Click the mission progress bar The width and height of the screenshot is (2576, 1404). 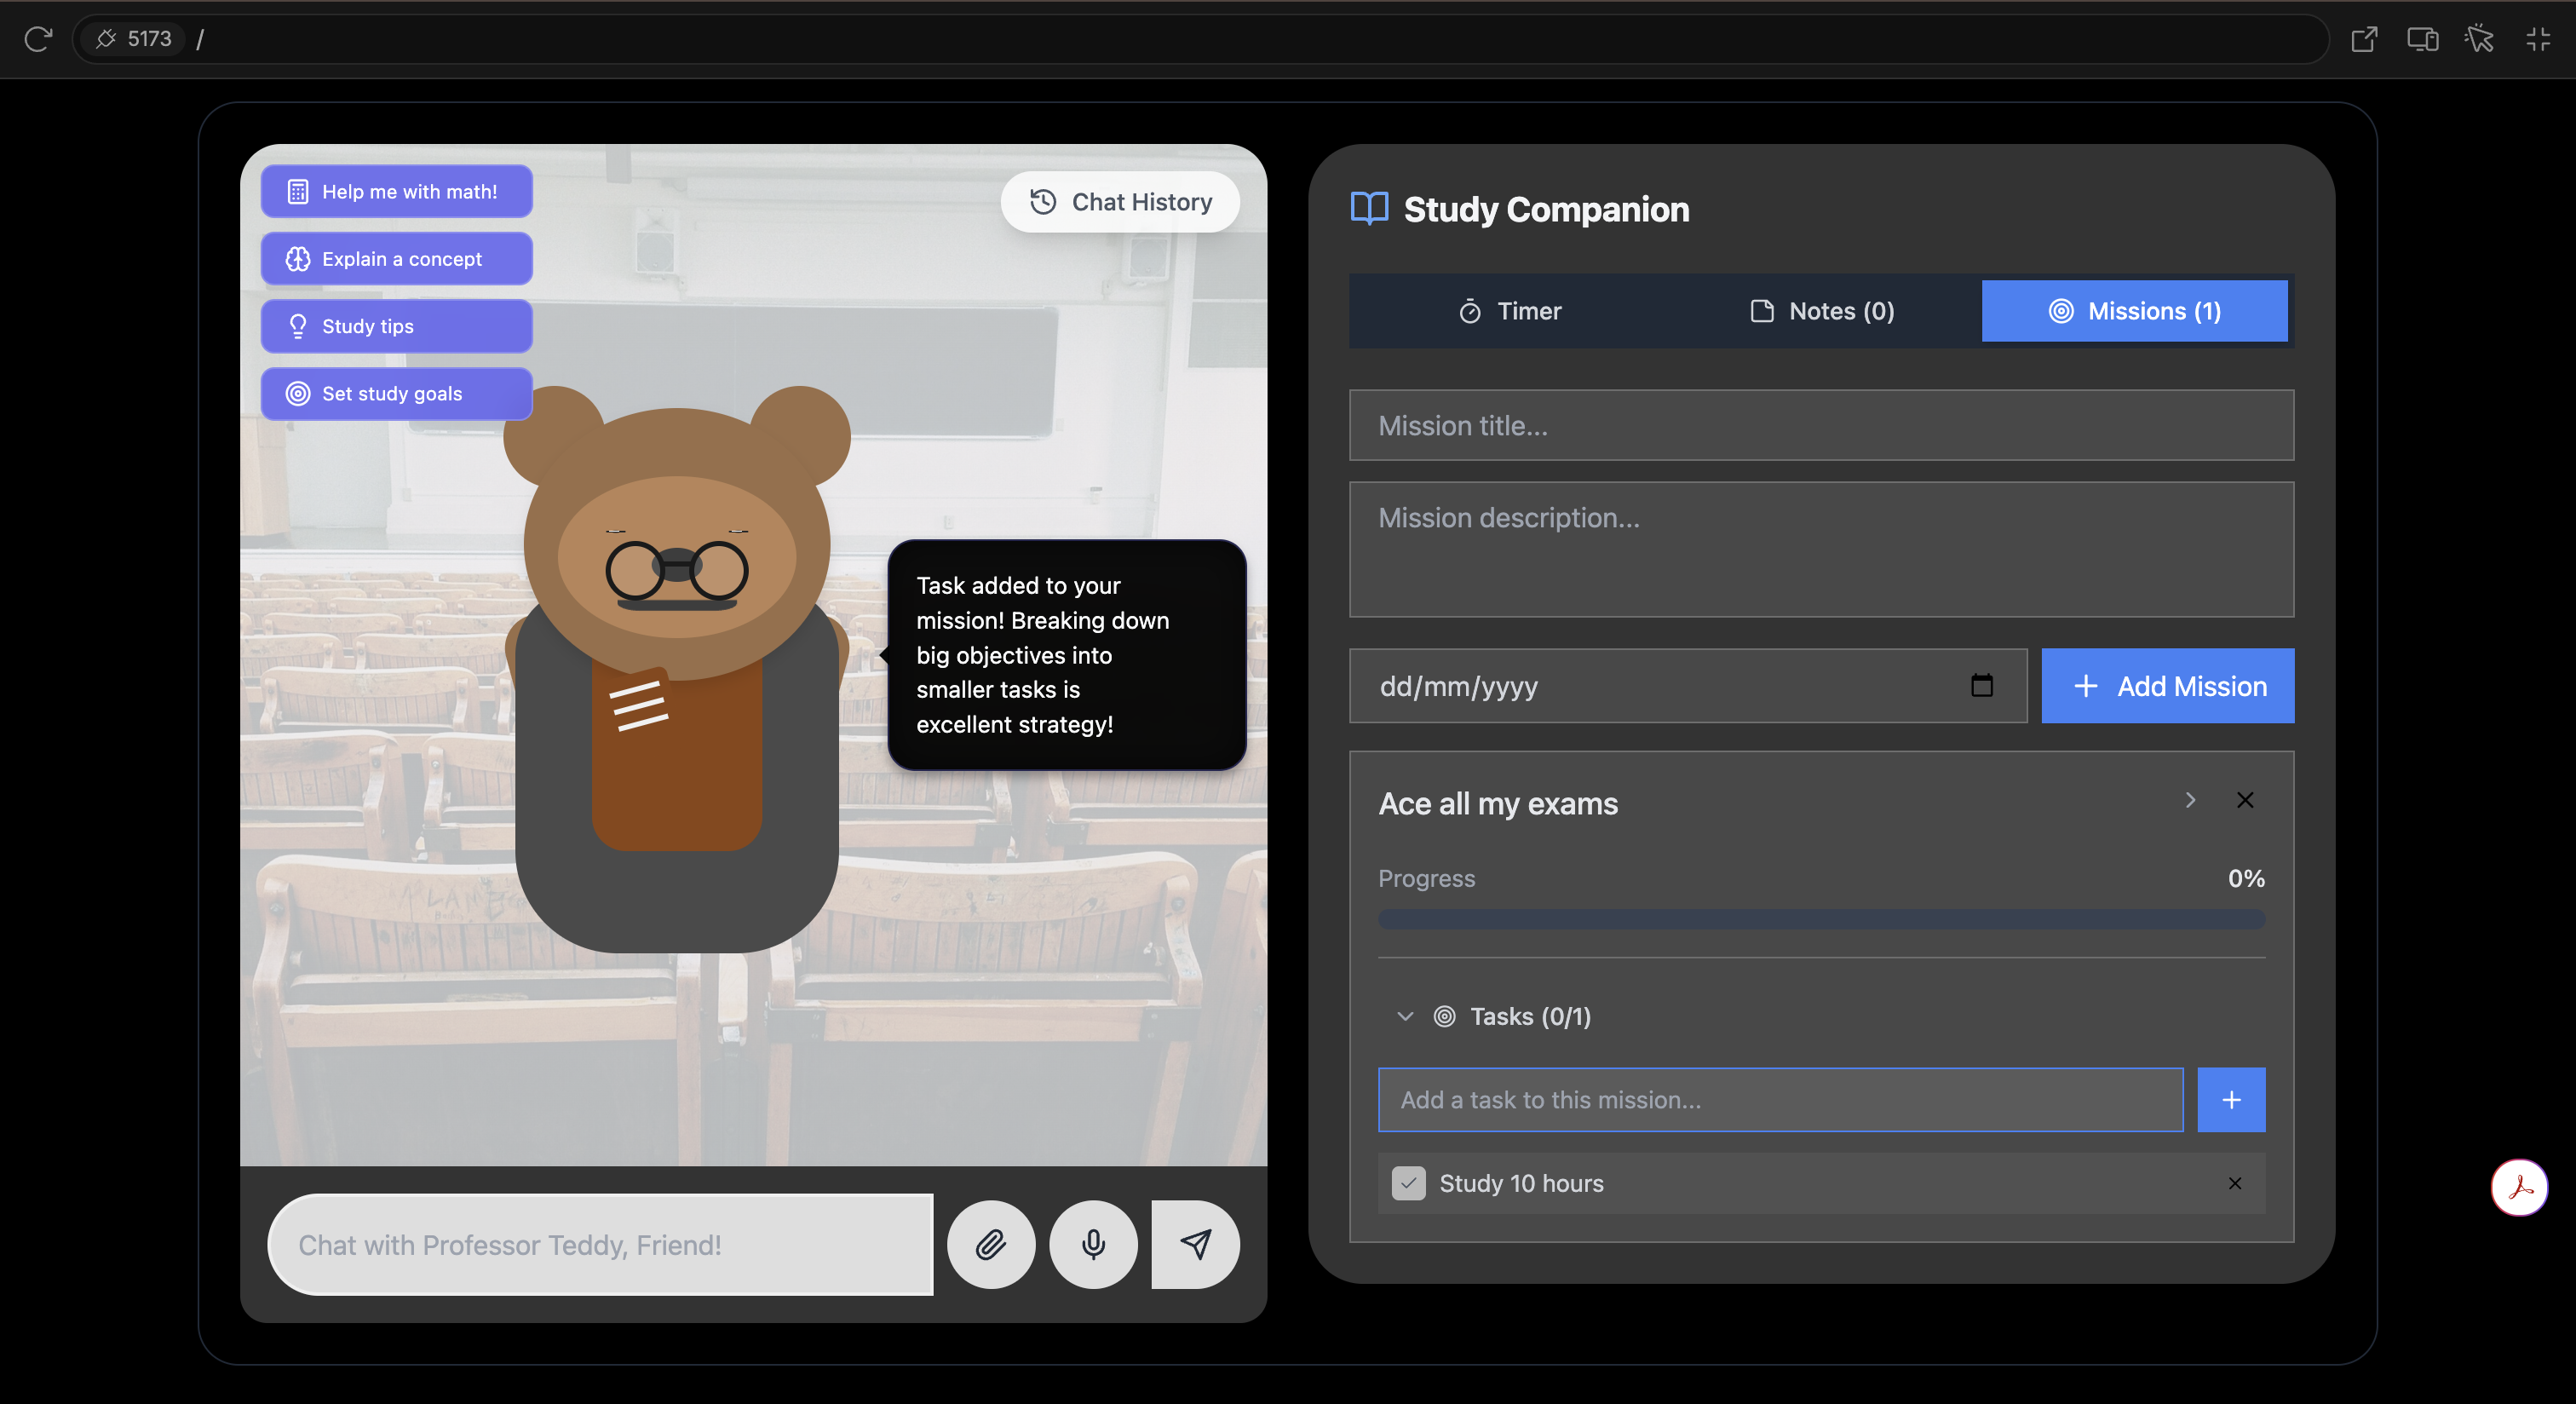[1820, 919]
